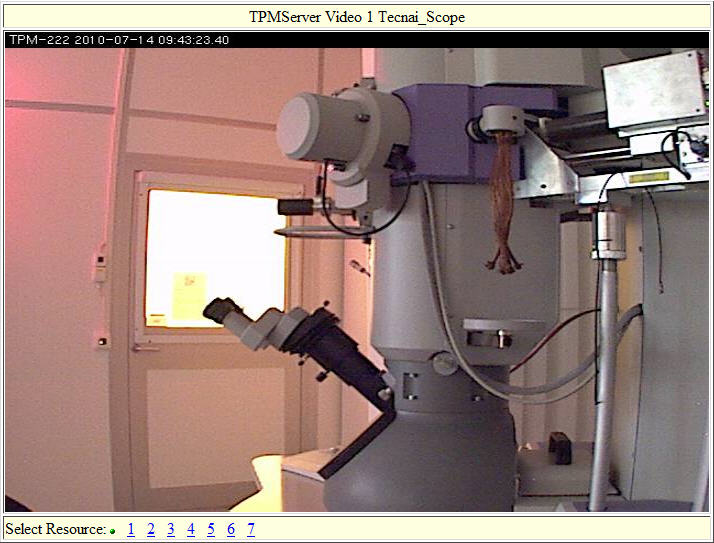Click the TPM-222 timestamp overlay text
Viewport: 714px width, 543px height.
(x=119, y=40)
